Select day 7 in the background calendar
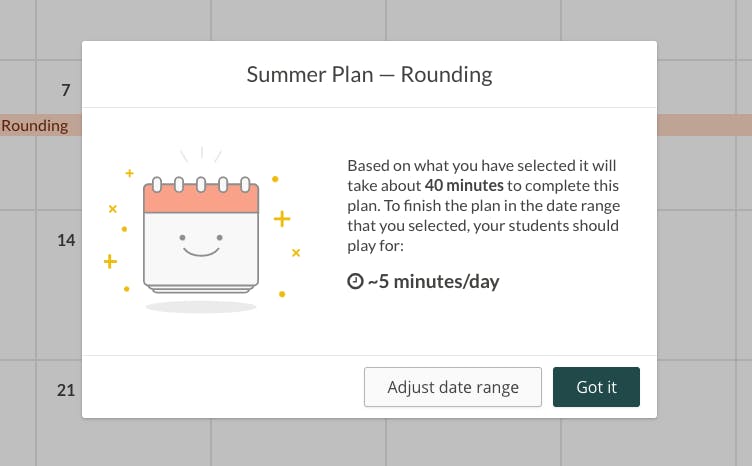 click(66, 91)
